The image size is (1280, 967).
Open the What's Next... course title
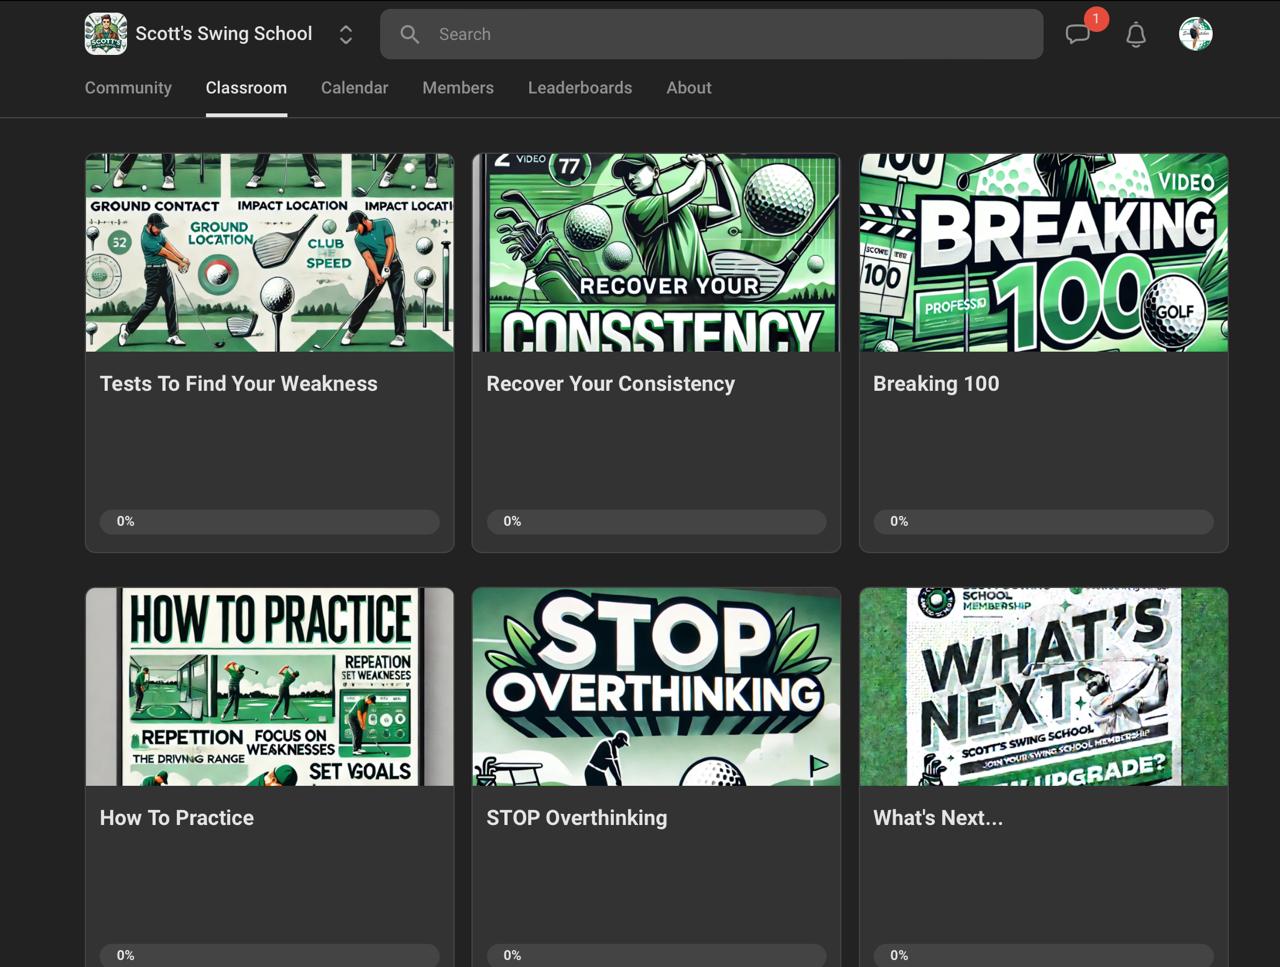[x=937, y=818]
